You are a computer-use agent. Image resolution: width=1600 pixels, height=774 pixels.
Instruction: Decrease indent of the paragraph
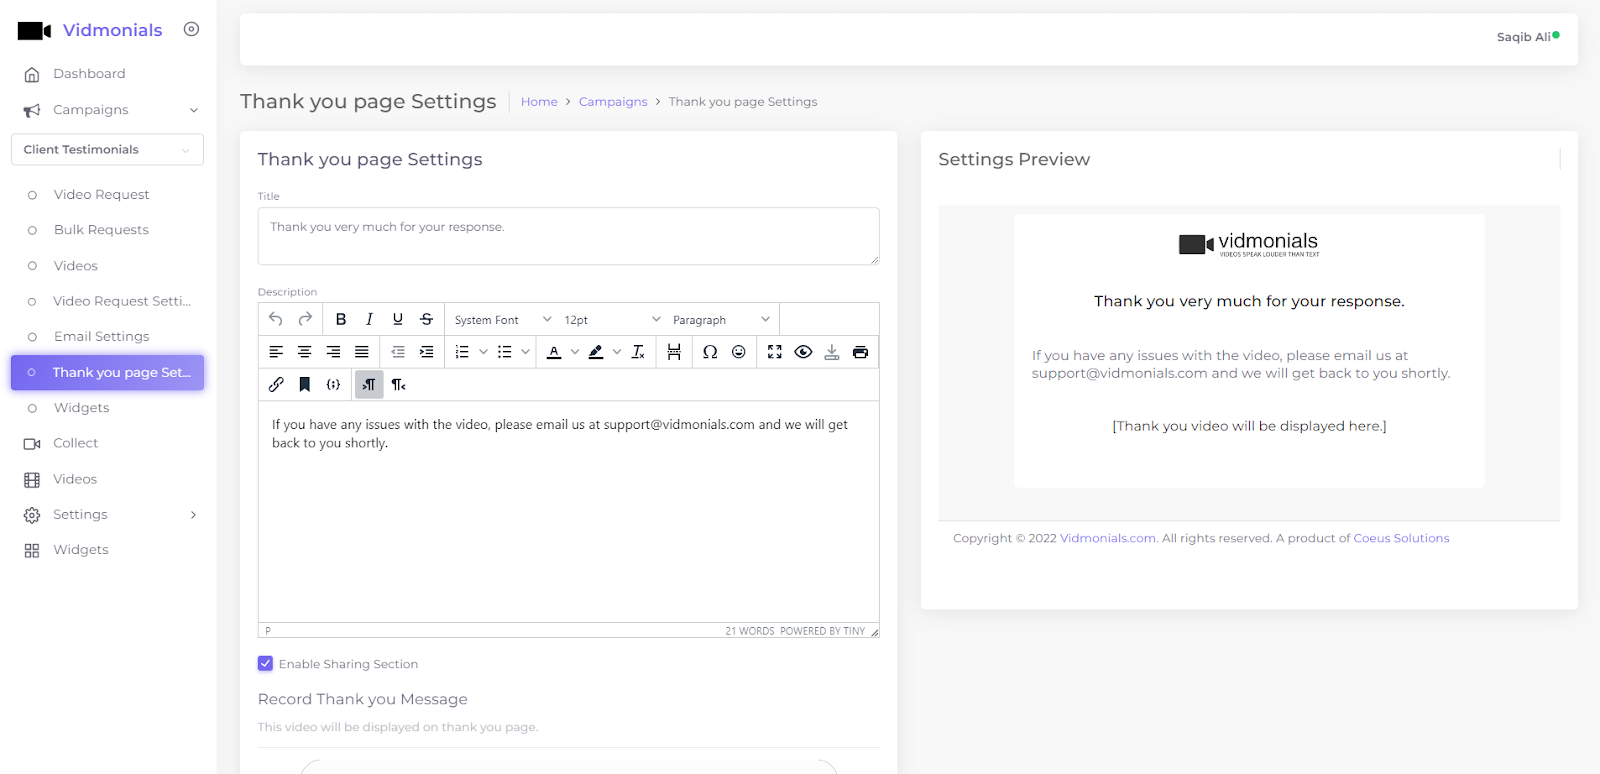click(x=398, y=352)
